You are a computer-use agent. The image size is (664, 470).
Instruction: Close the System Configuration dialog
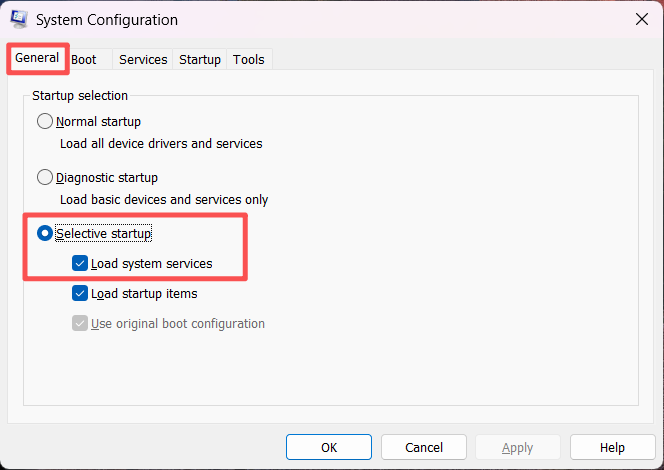pyautogui.click(x=642, y=19)
